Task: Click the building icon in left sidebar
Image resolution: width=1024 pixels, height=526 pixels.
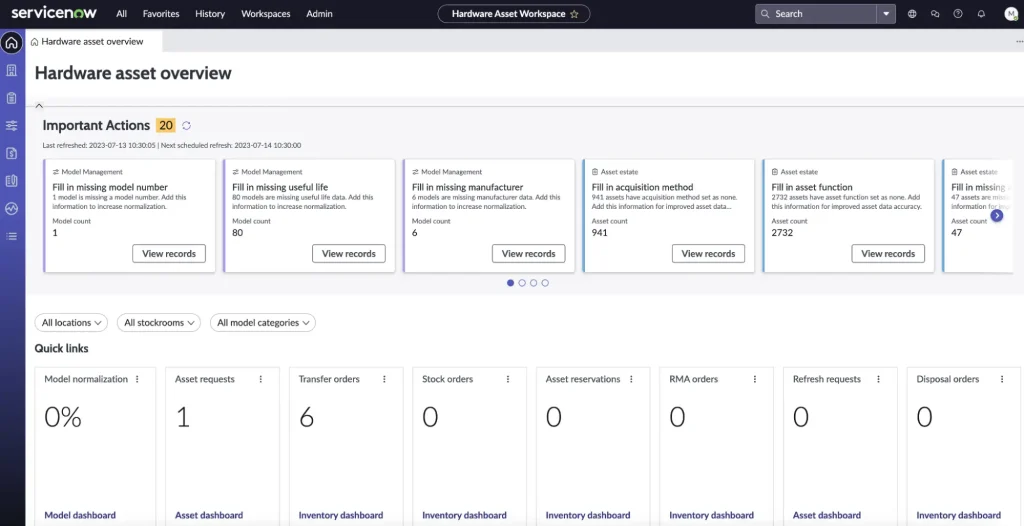Action: point(11,71)
